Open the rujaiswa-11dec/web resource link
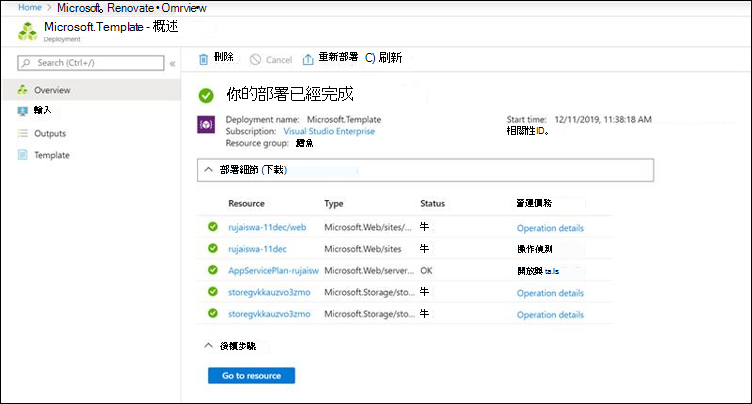The height and width of the screenshot is (404, 752). (267, 227)
